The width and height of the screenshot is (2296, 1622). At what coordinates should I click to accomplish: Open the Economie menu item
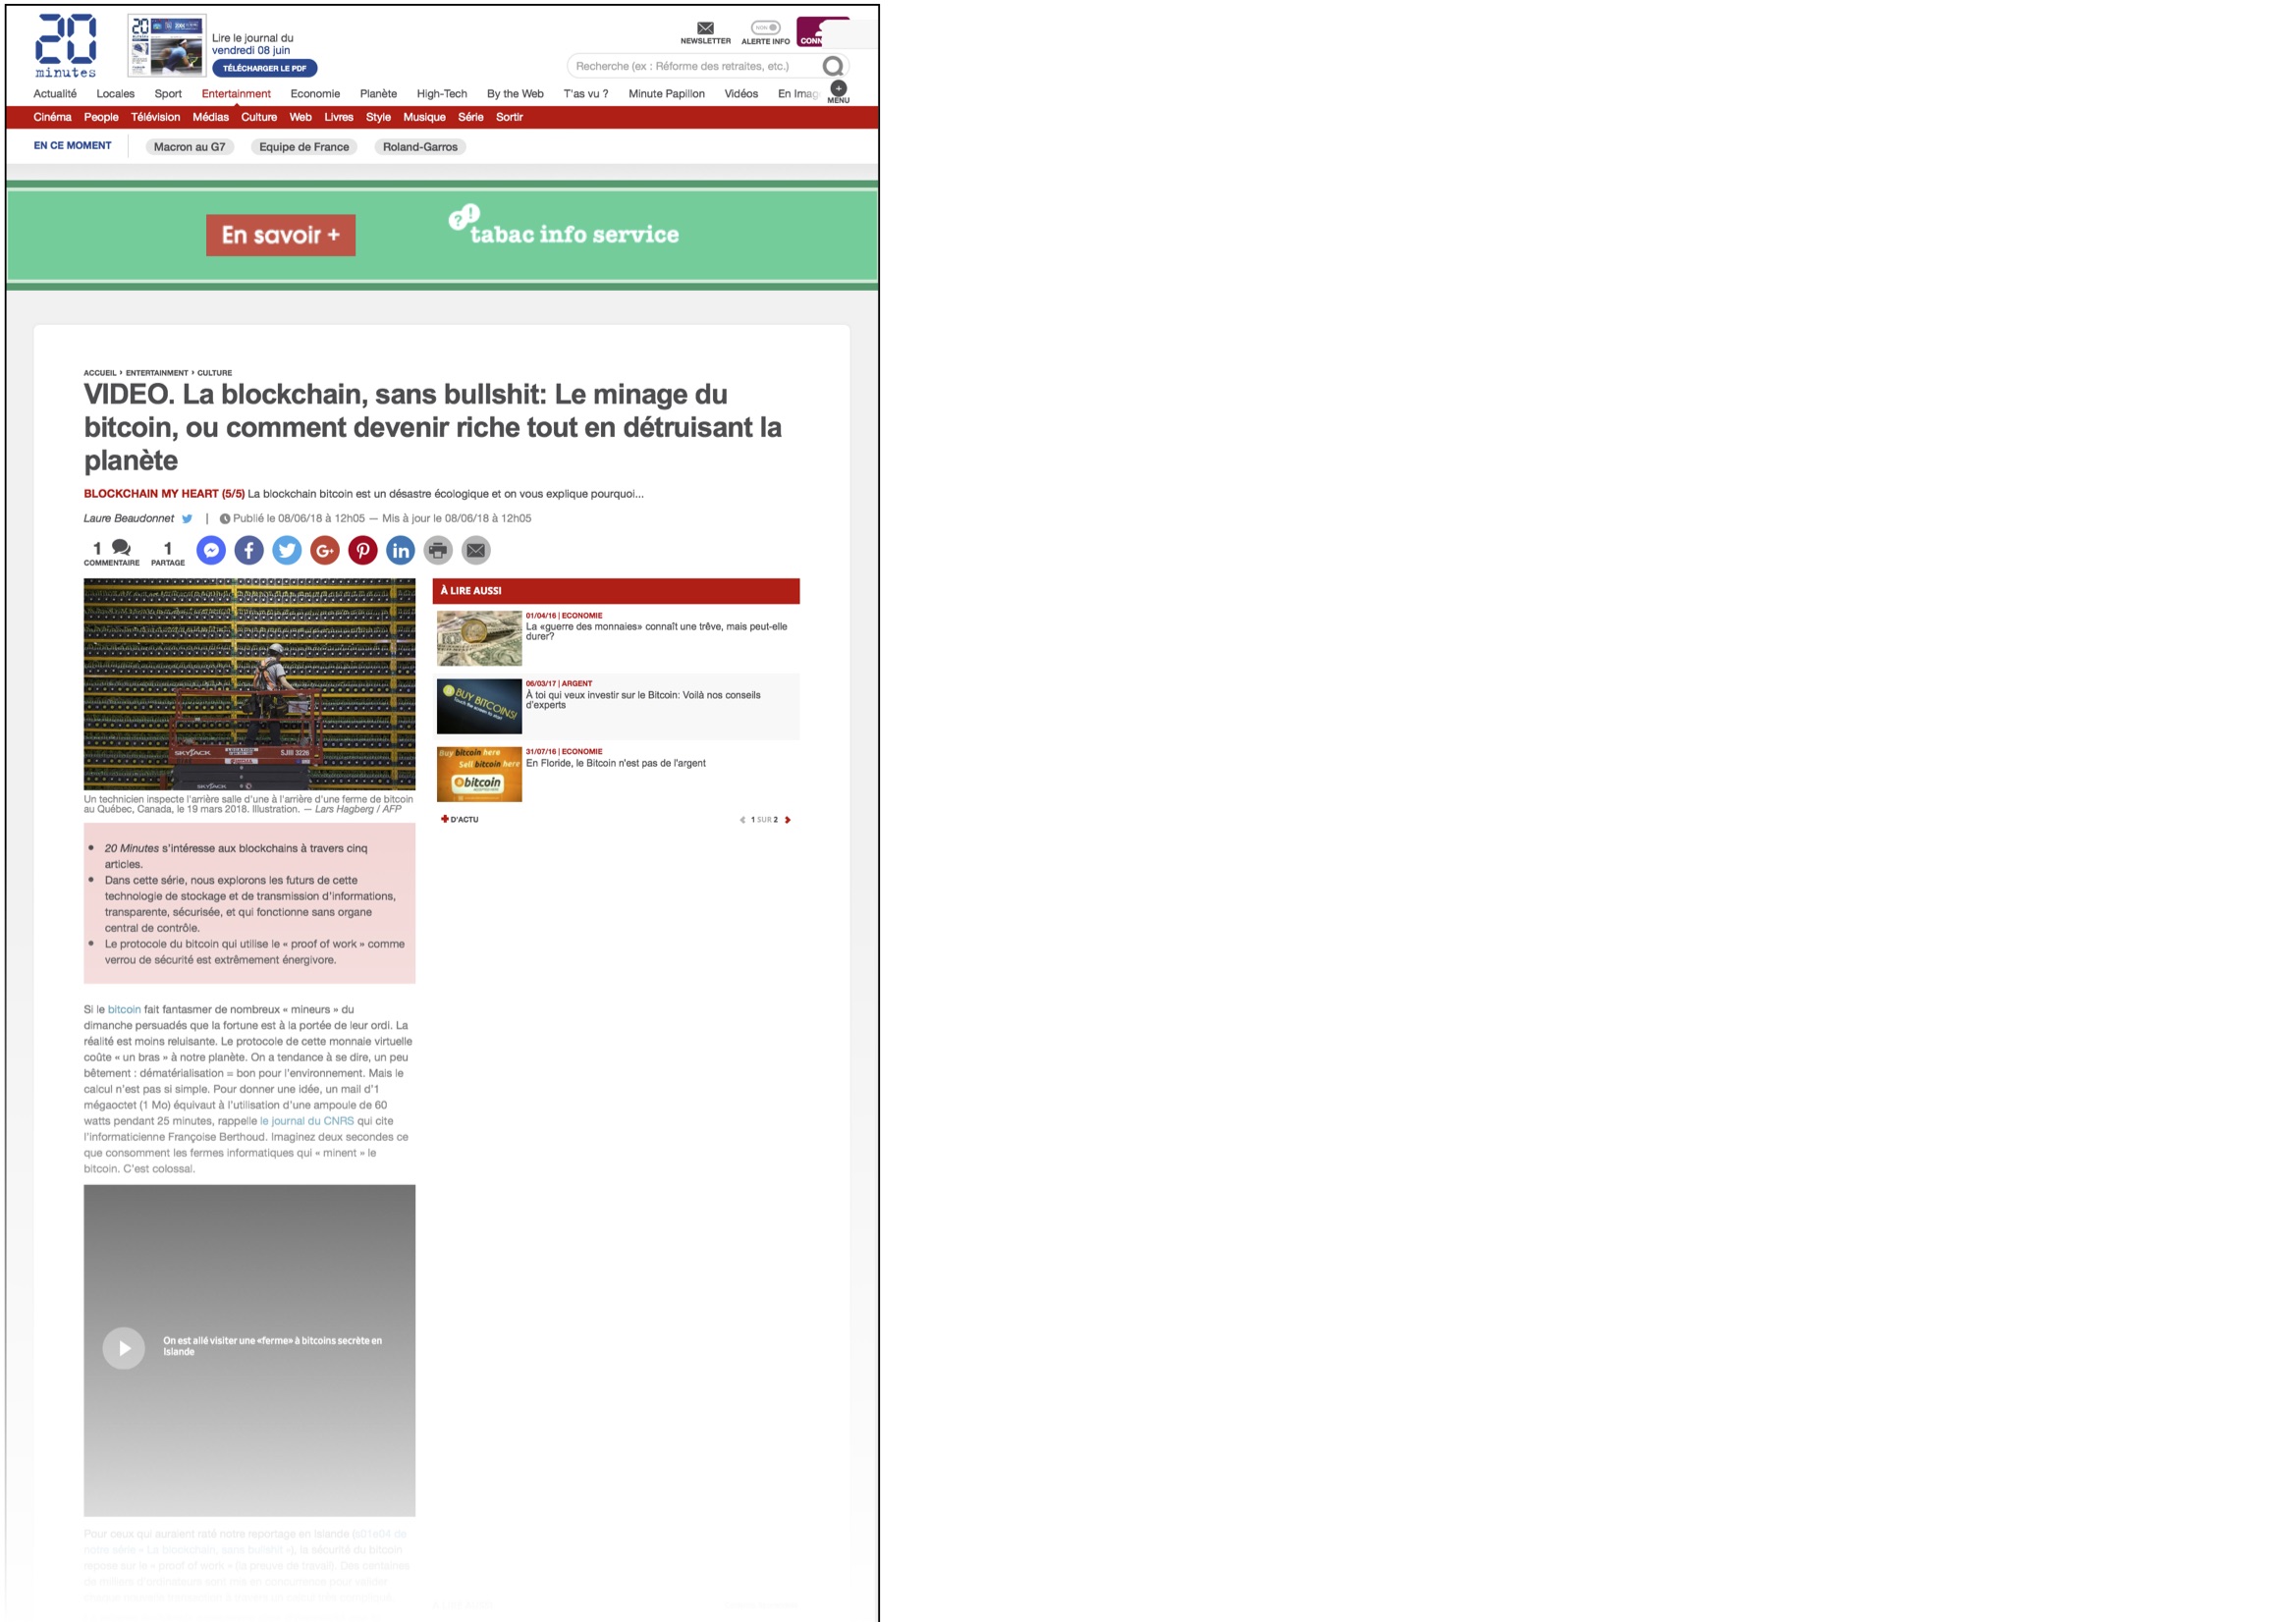(x=315, y=94)
